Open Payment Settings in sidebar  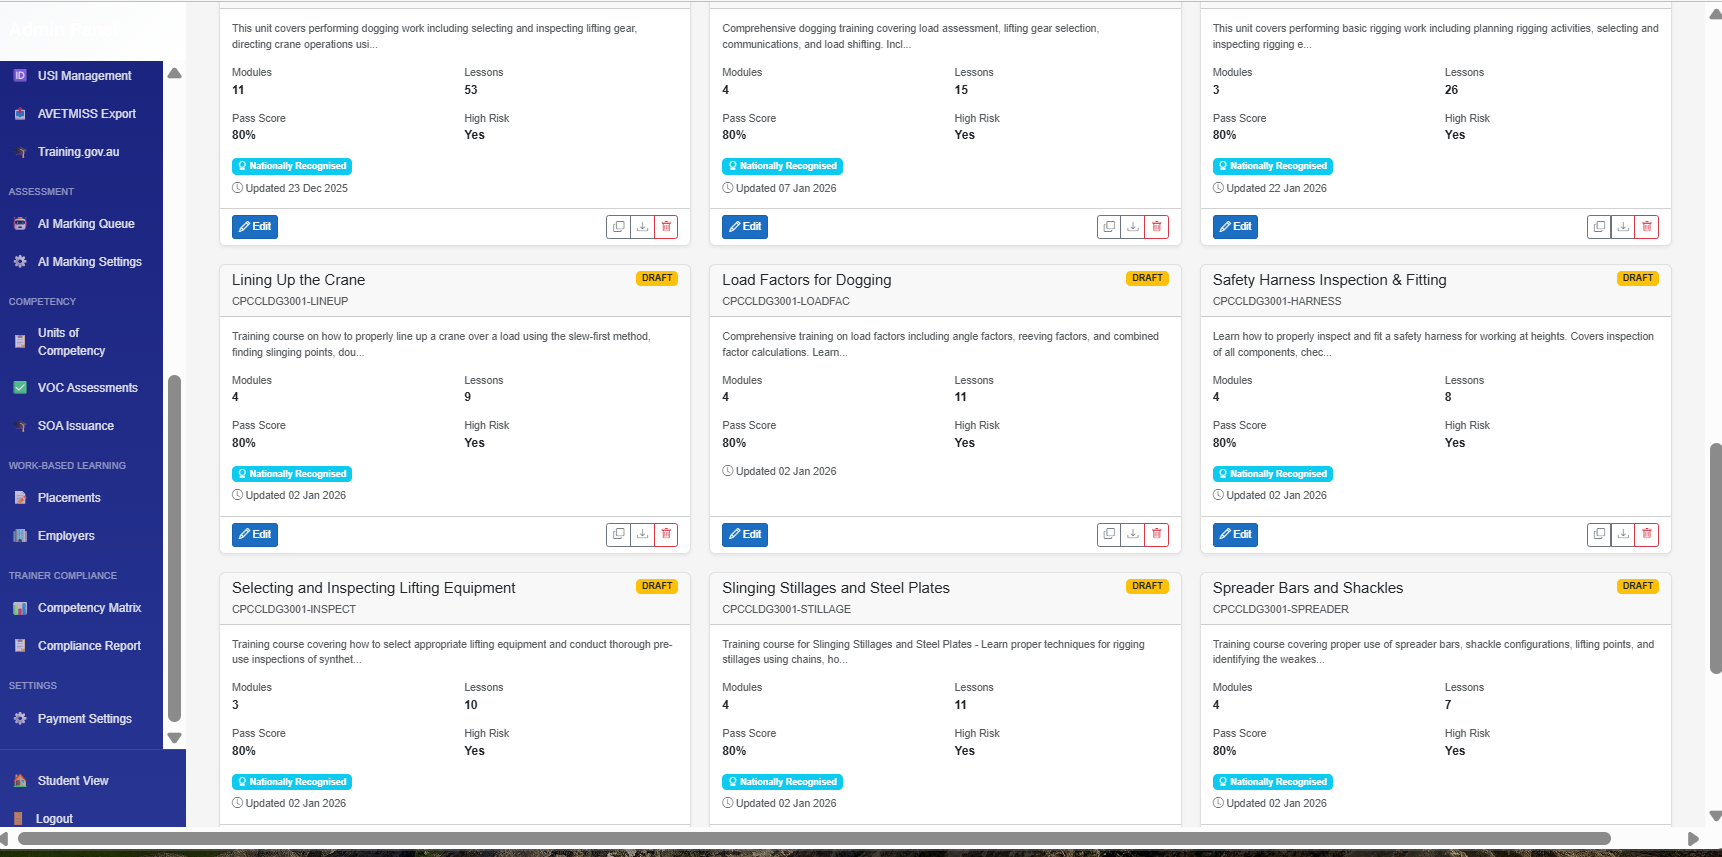82,719
